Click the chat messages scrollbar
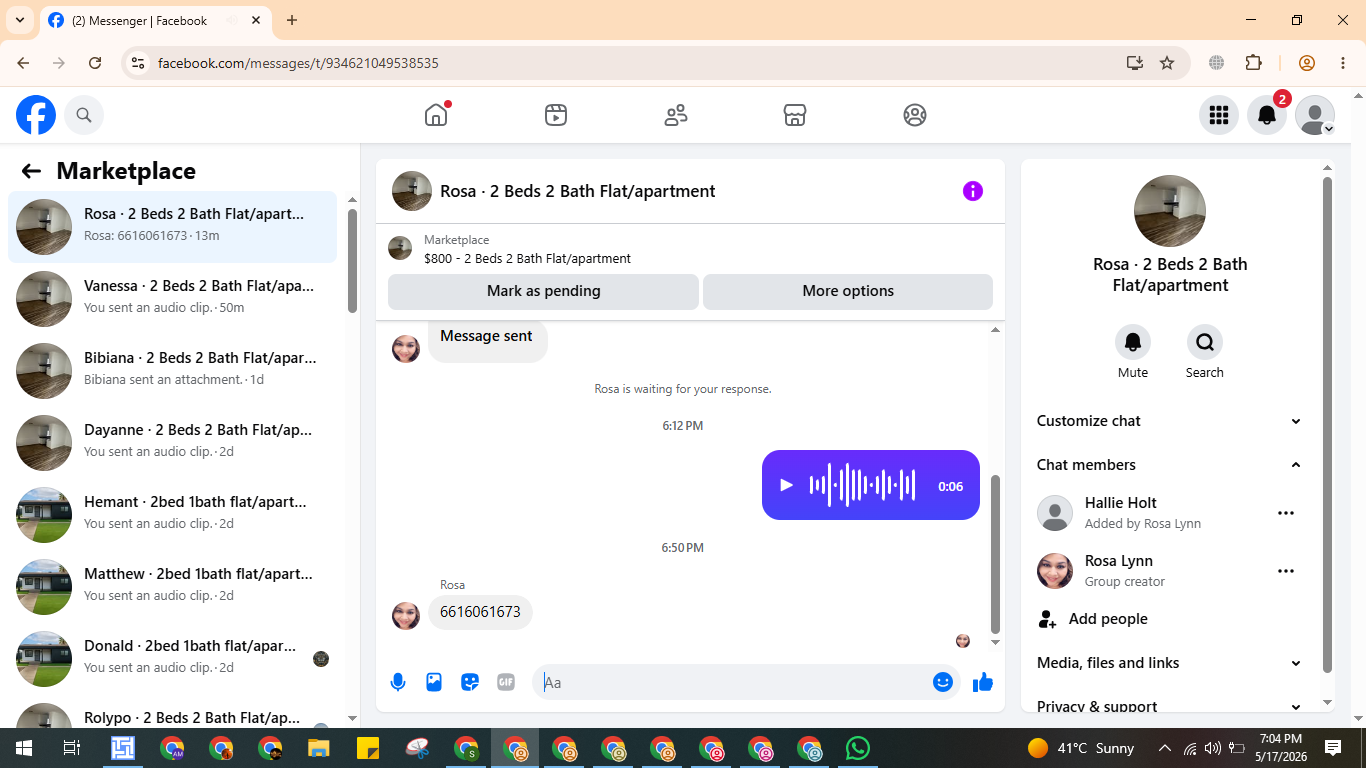 click(995, 555)
